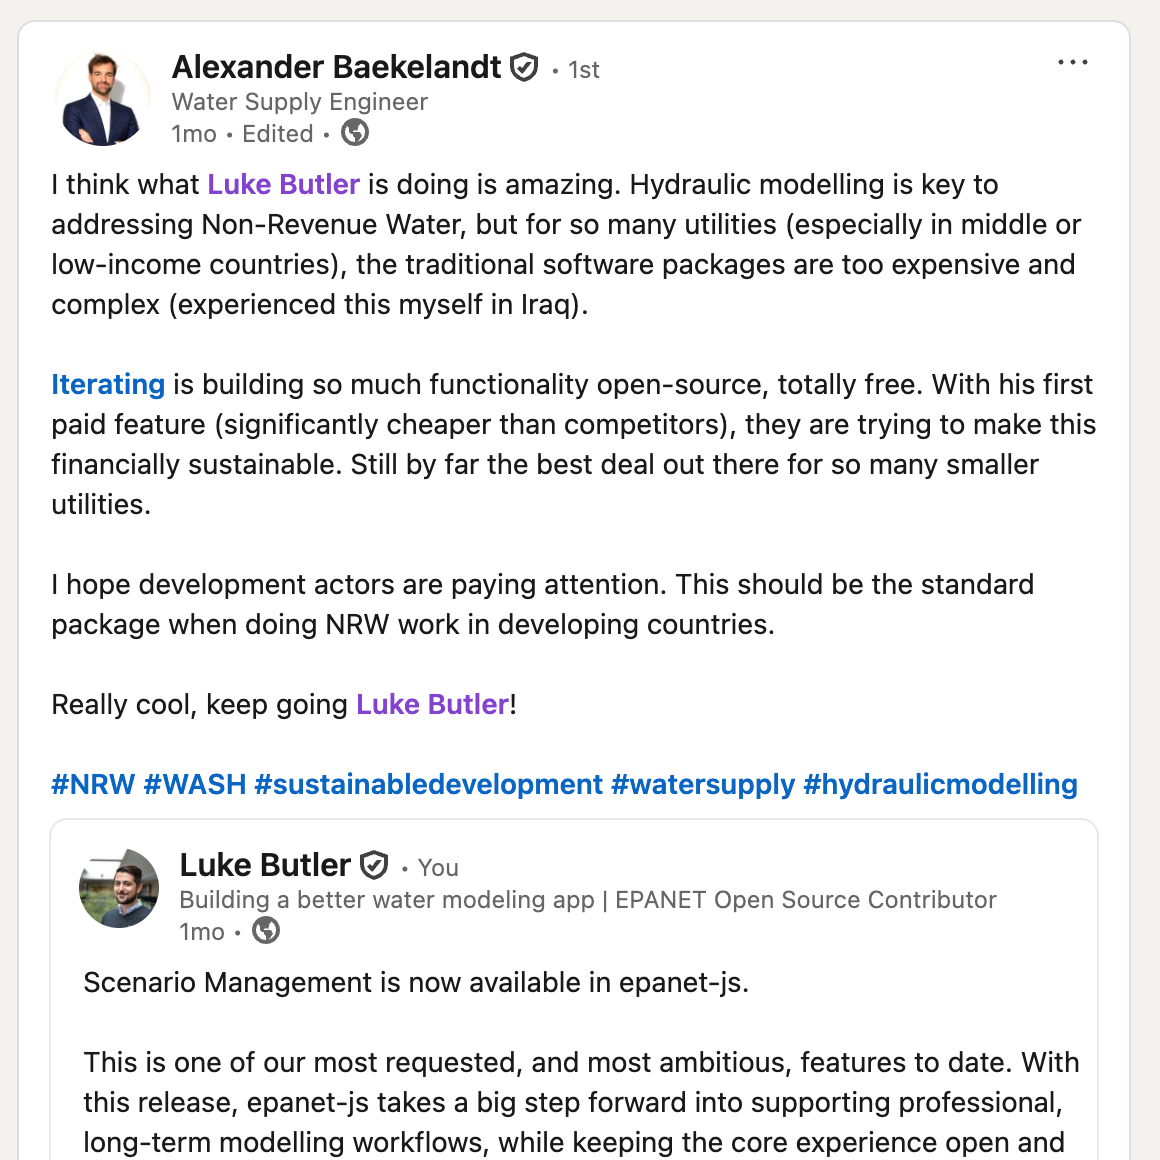Viewport: 1160px width, 1160px height.
Task: Click the #sustainabledevelopment hashtag
Action: (x=428, y=784)
